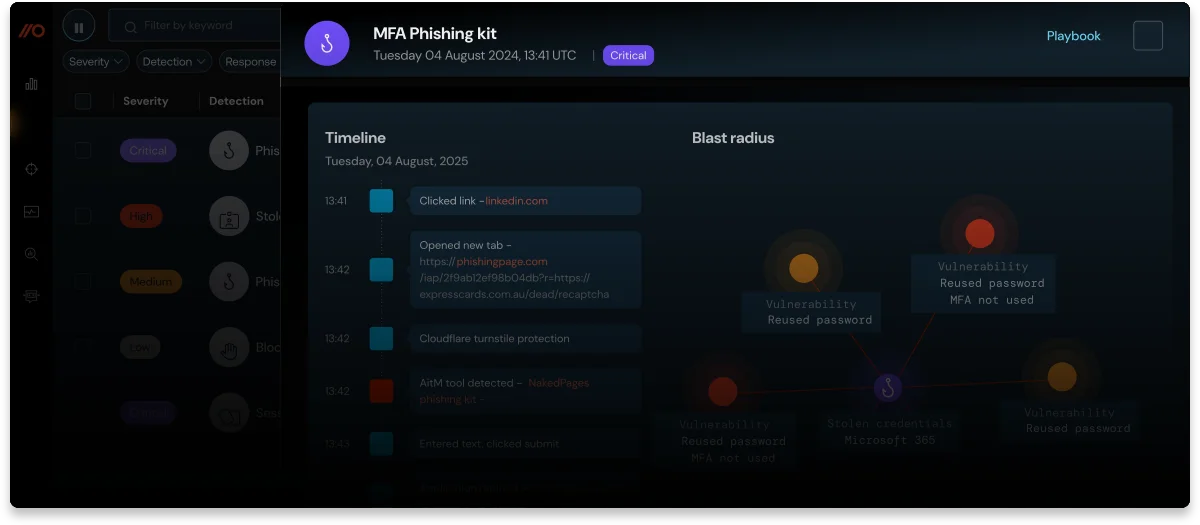The height and width of the screenshot is (525, 1200).
Task: Open the activity monitor sidebar icon
Action: [31, 212]
